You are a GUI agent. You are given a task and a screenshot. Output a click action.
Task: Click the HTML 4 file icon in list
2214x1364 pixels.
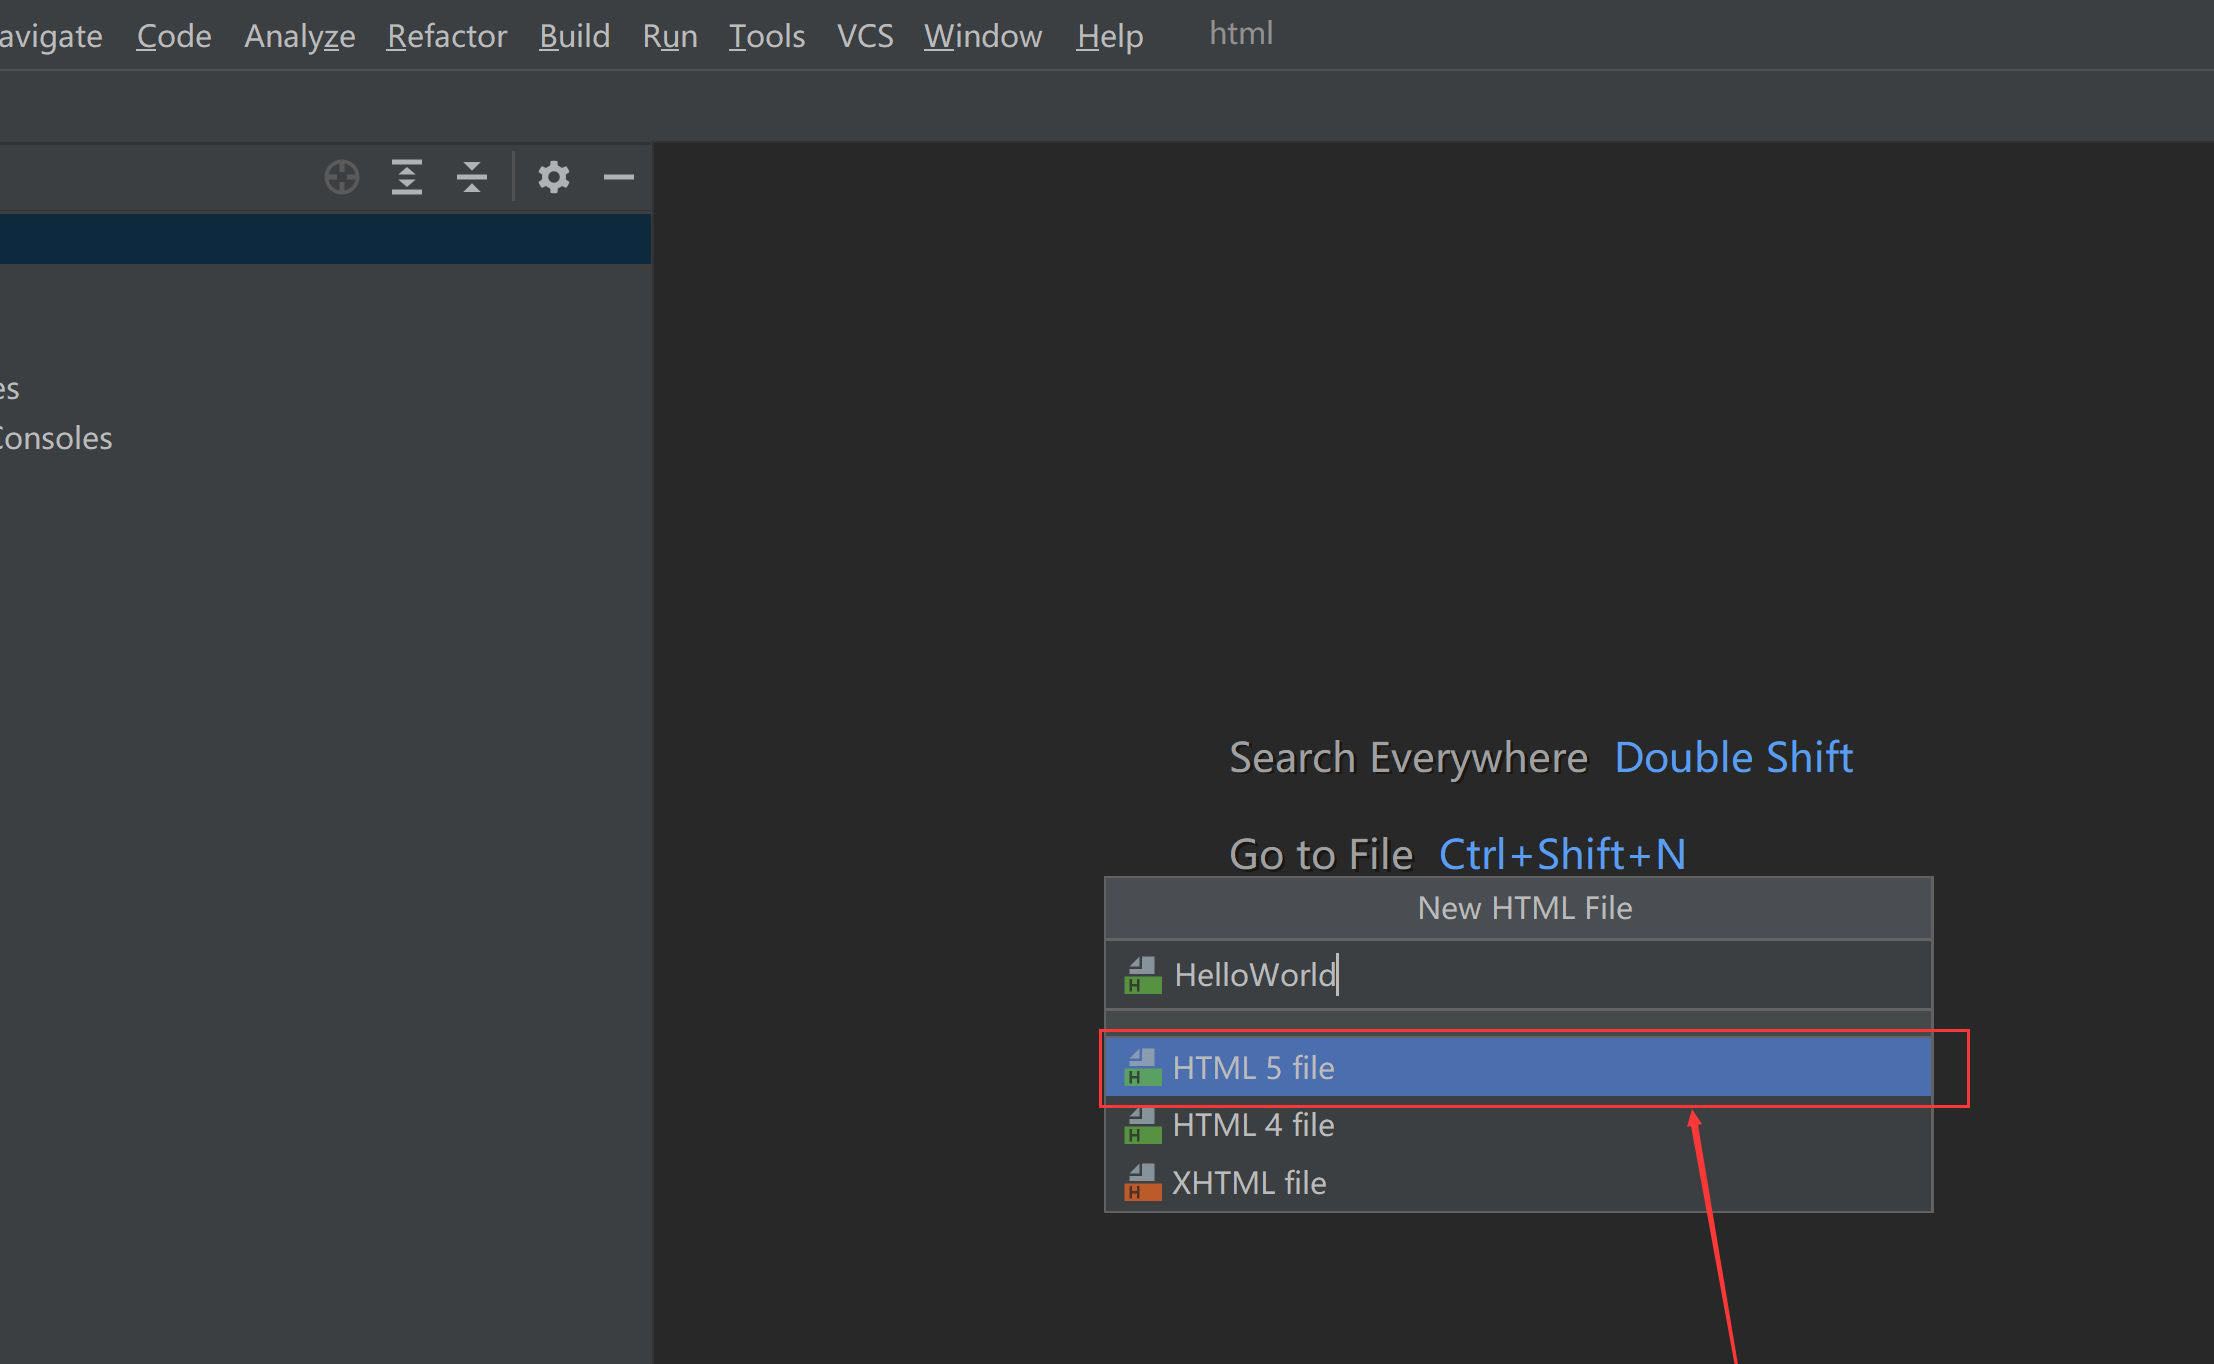click(x=1142, y=1125)
